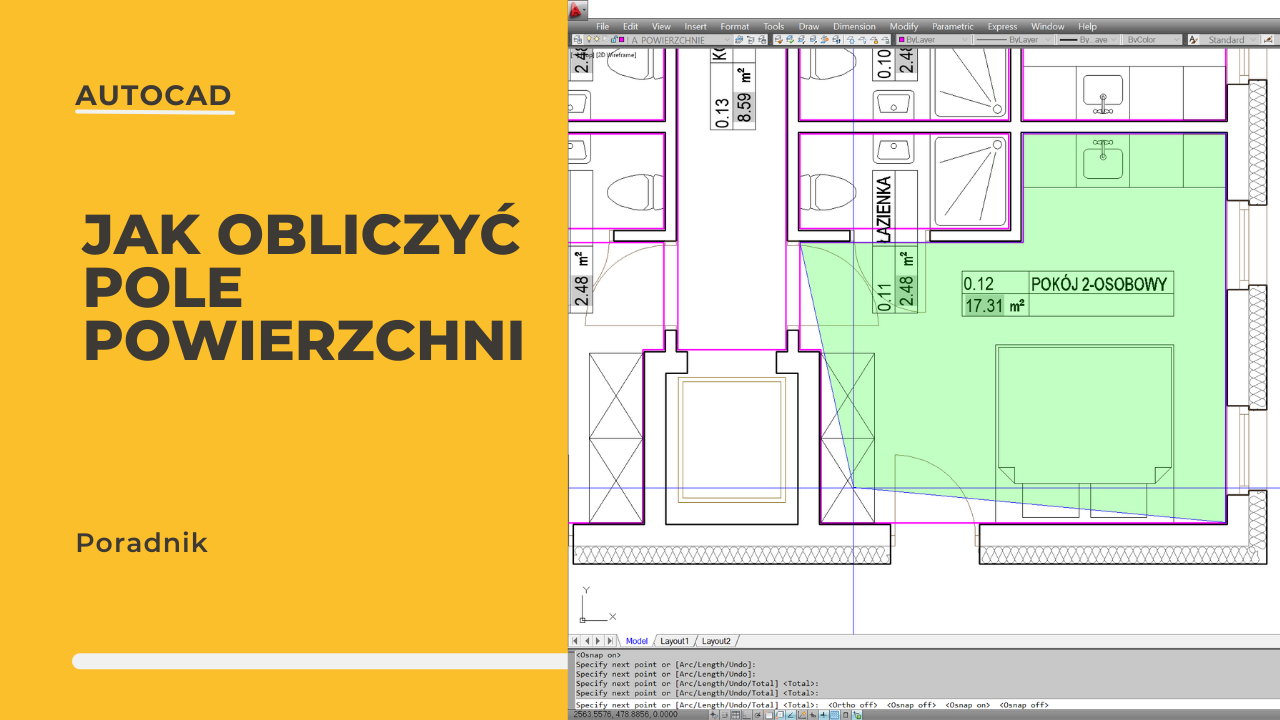Toggle Snap Mode in status bar
Image resolution: width=1280 pixels, height=720 pixels.
pyautogui.click(x=724, y=715)
